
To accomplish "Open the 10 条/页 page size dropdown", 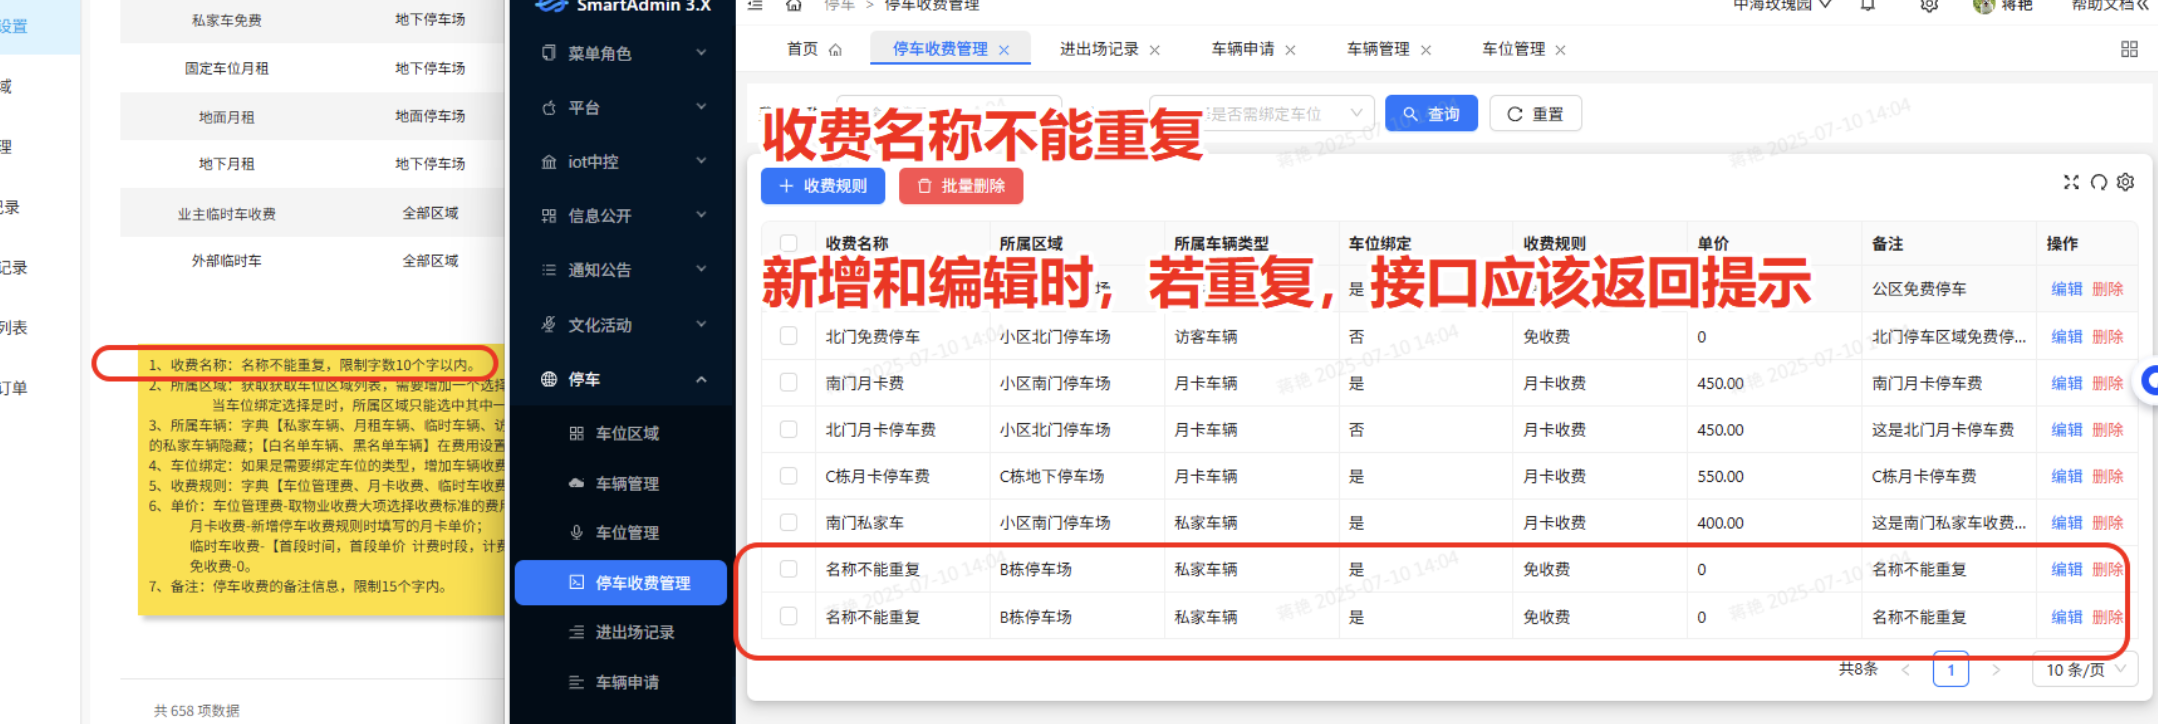I will coord(2084,669).
